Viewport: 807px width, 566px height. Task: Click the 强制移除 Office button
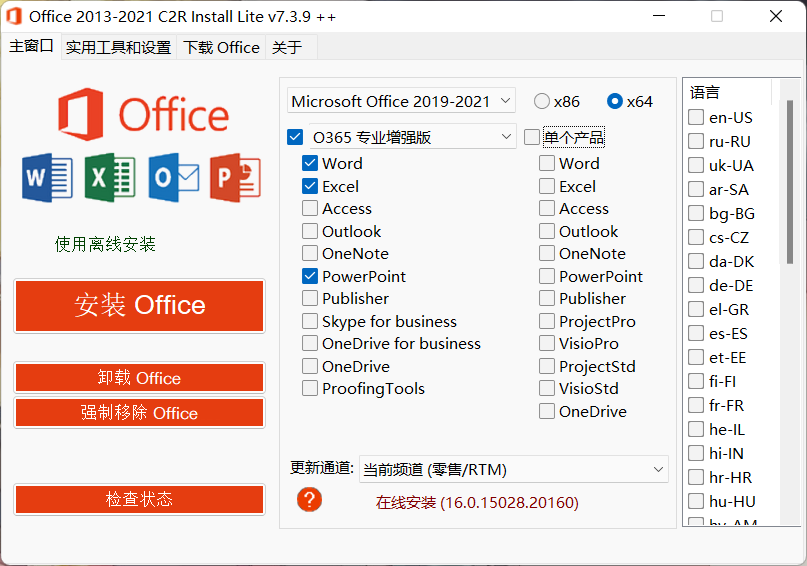pos(139,412)
